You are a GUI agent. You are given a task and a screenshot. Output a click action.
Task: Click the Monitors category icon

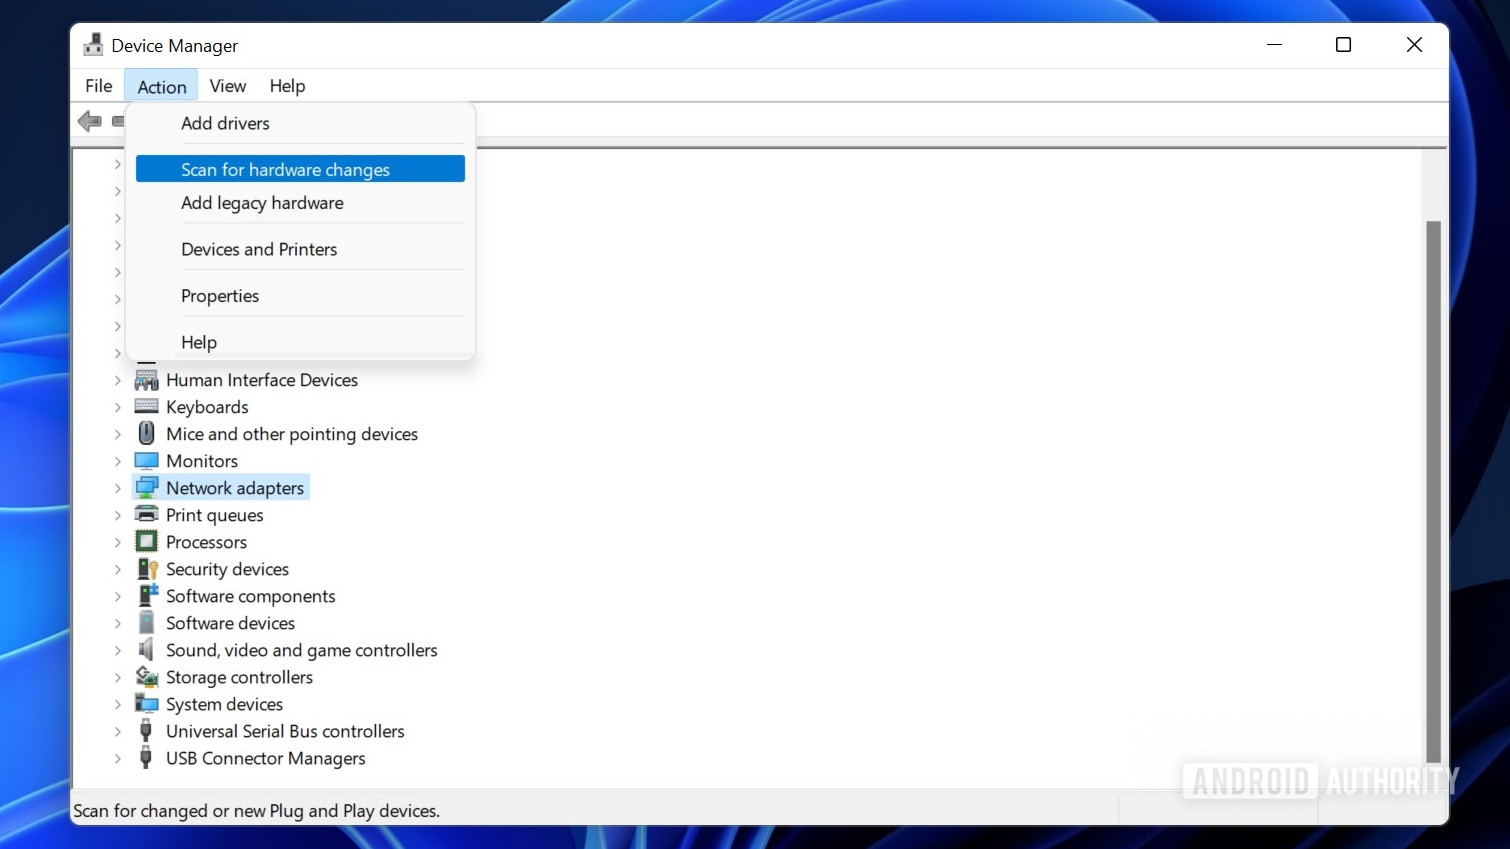point(145,460)
